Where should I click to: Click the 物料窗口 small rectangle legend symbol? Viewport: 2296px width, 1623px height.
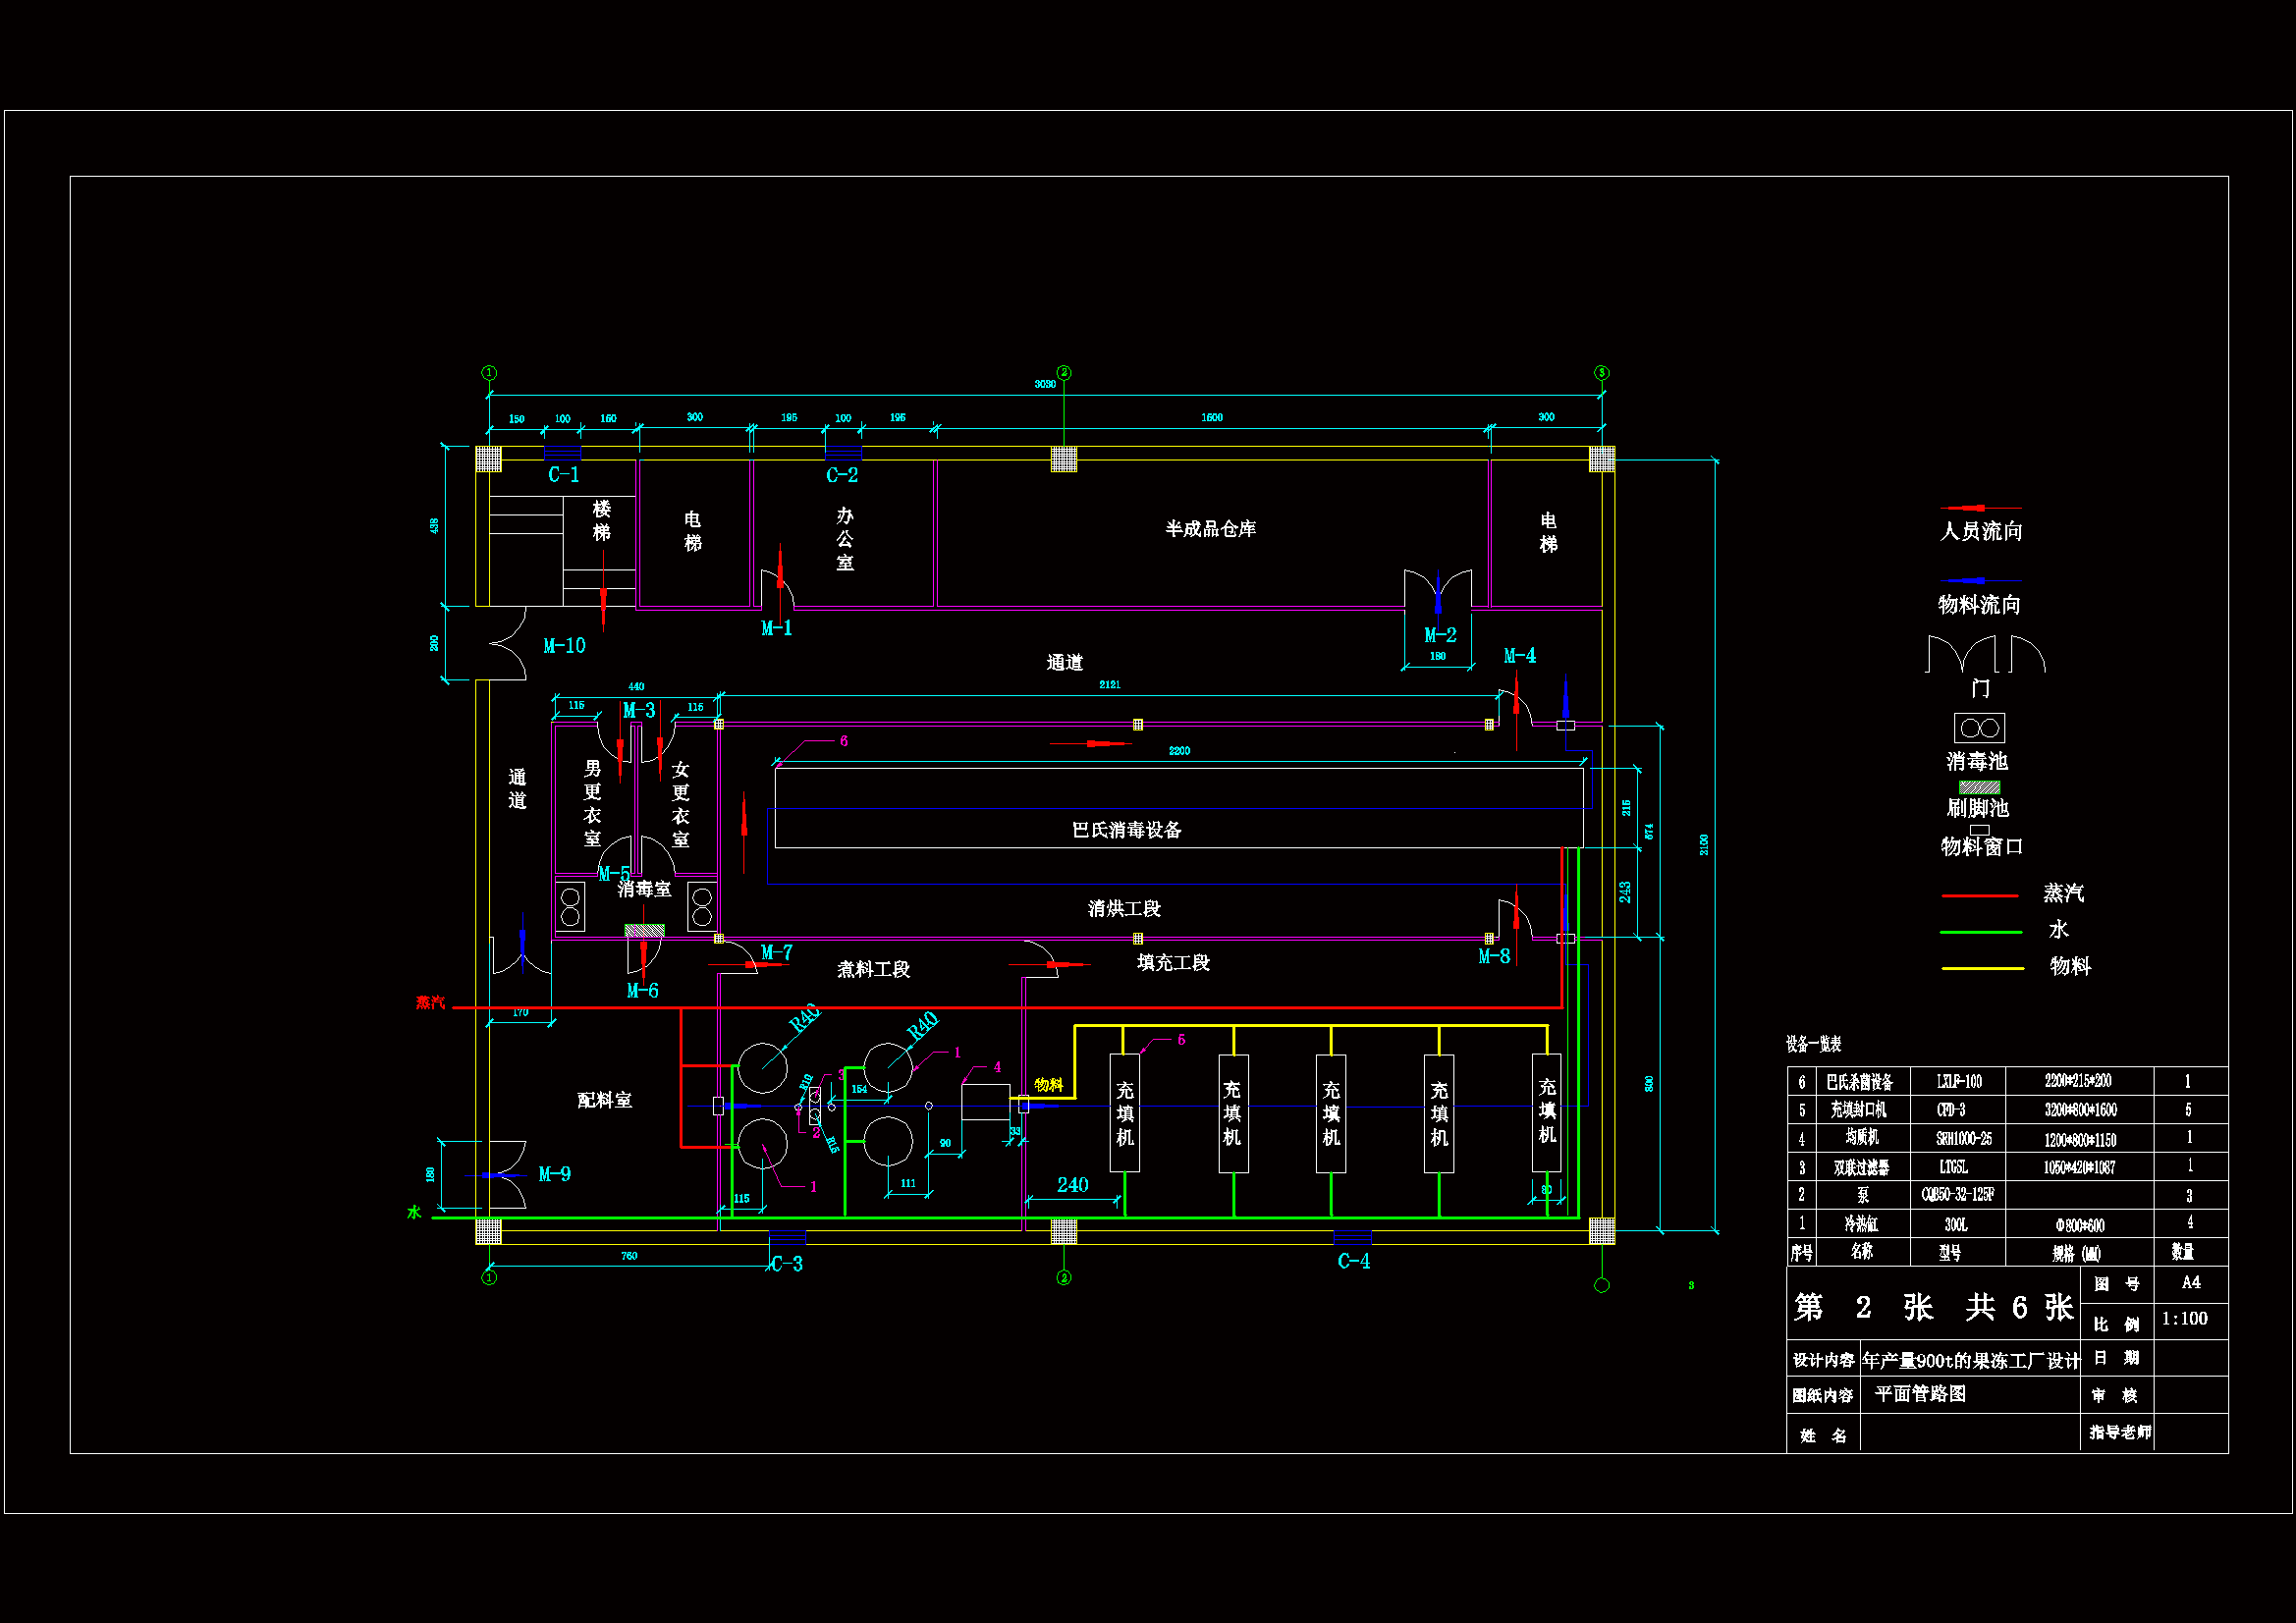[x=1979, y=830]
